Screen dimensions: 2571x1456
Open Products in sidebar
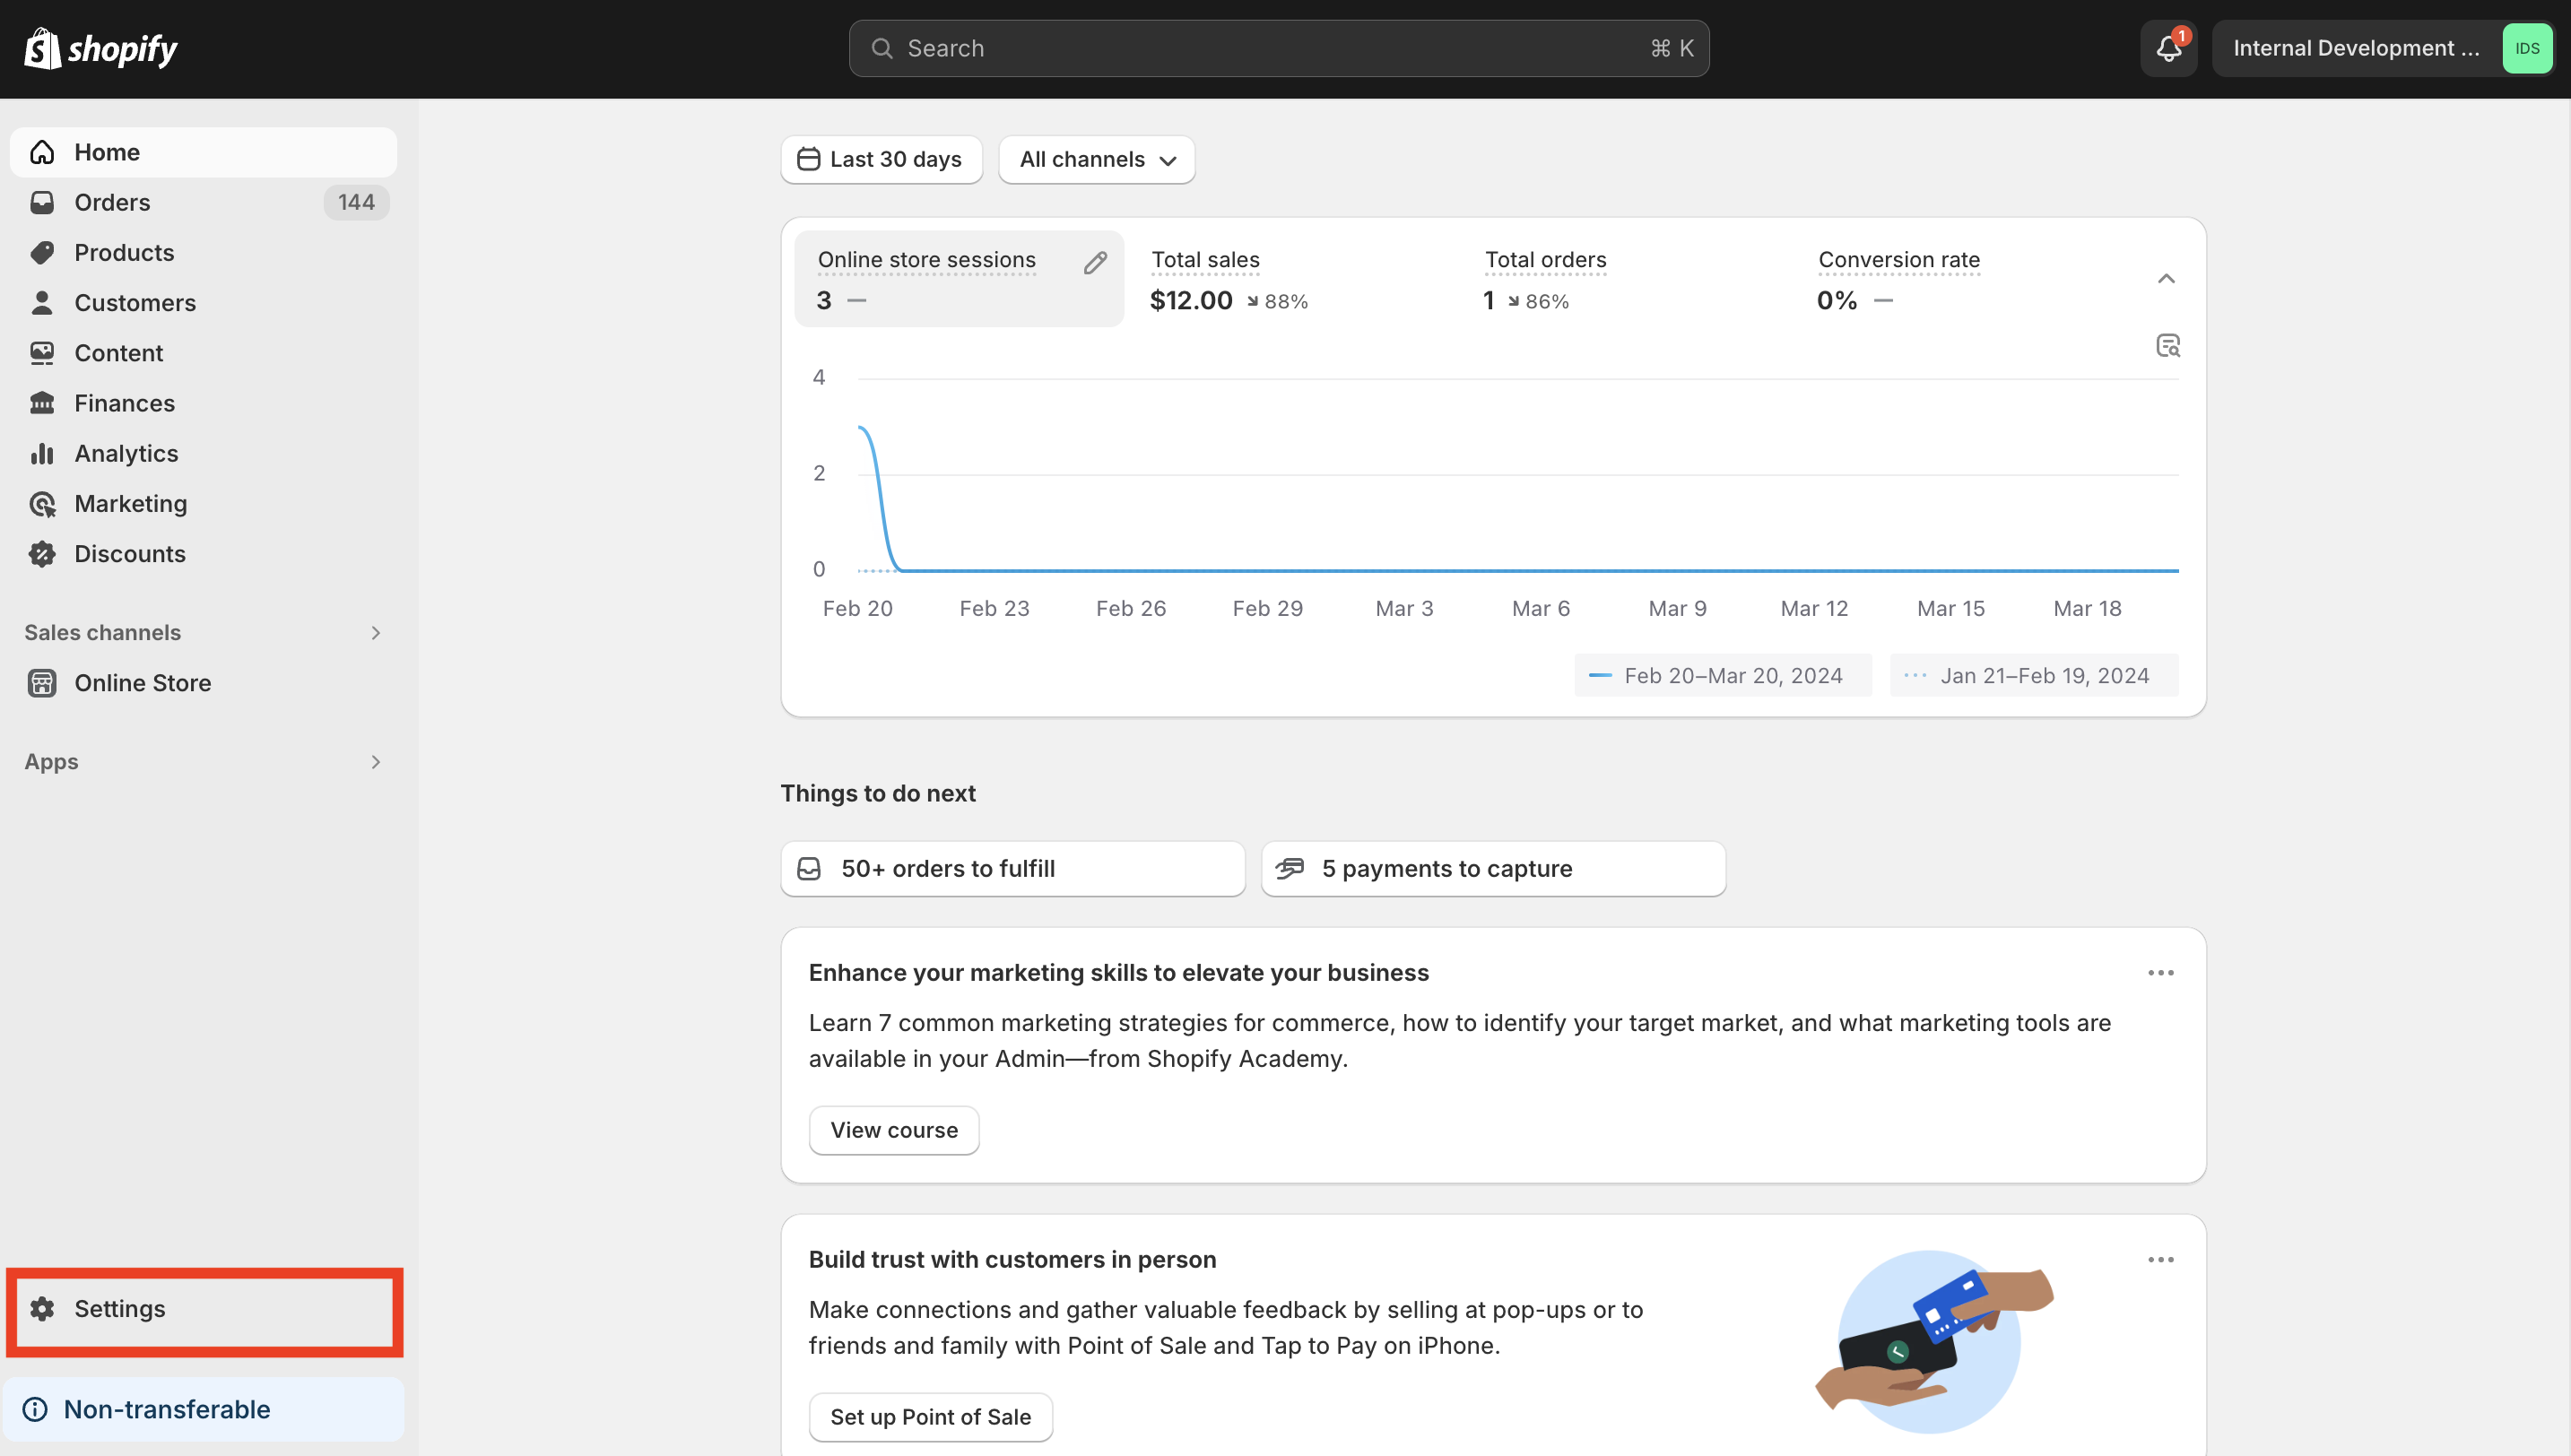pos(203,252)
